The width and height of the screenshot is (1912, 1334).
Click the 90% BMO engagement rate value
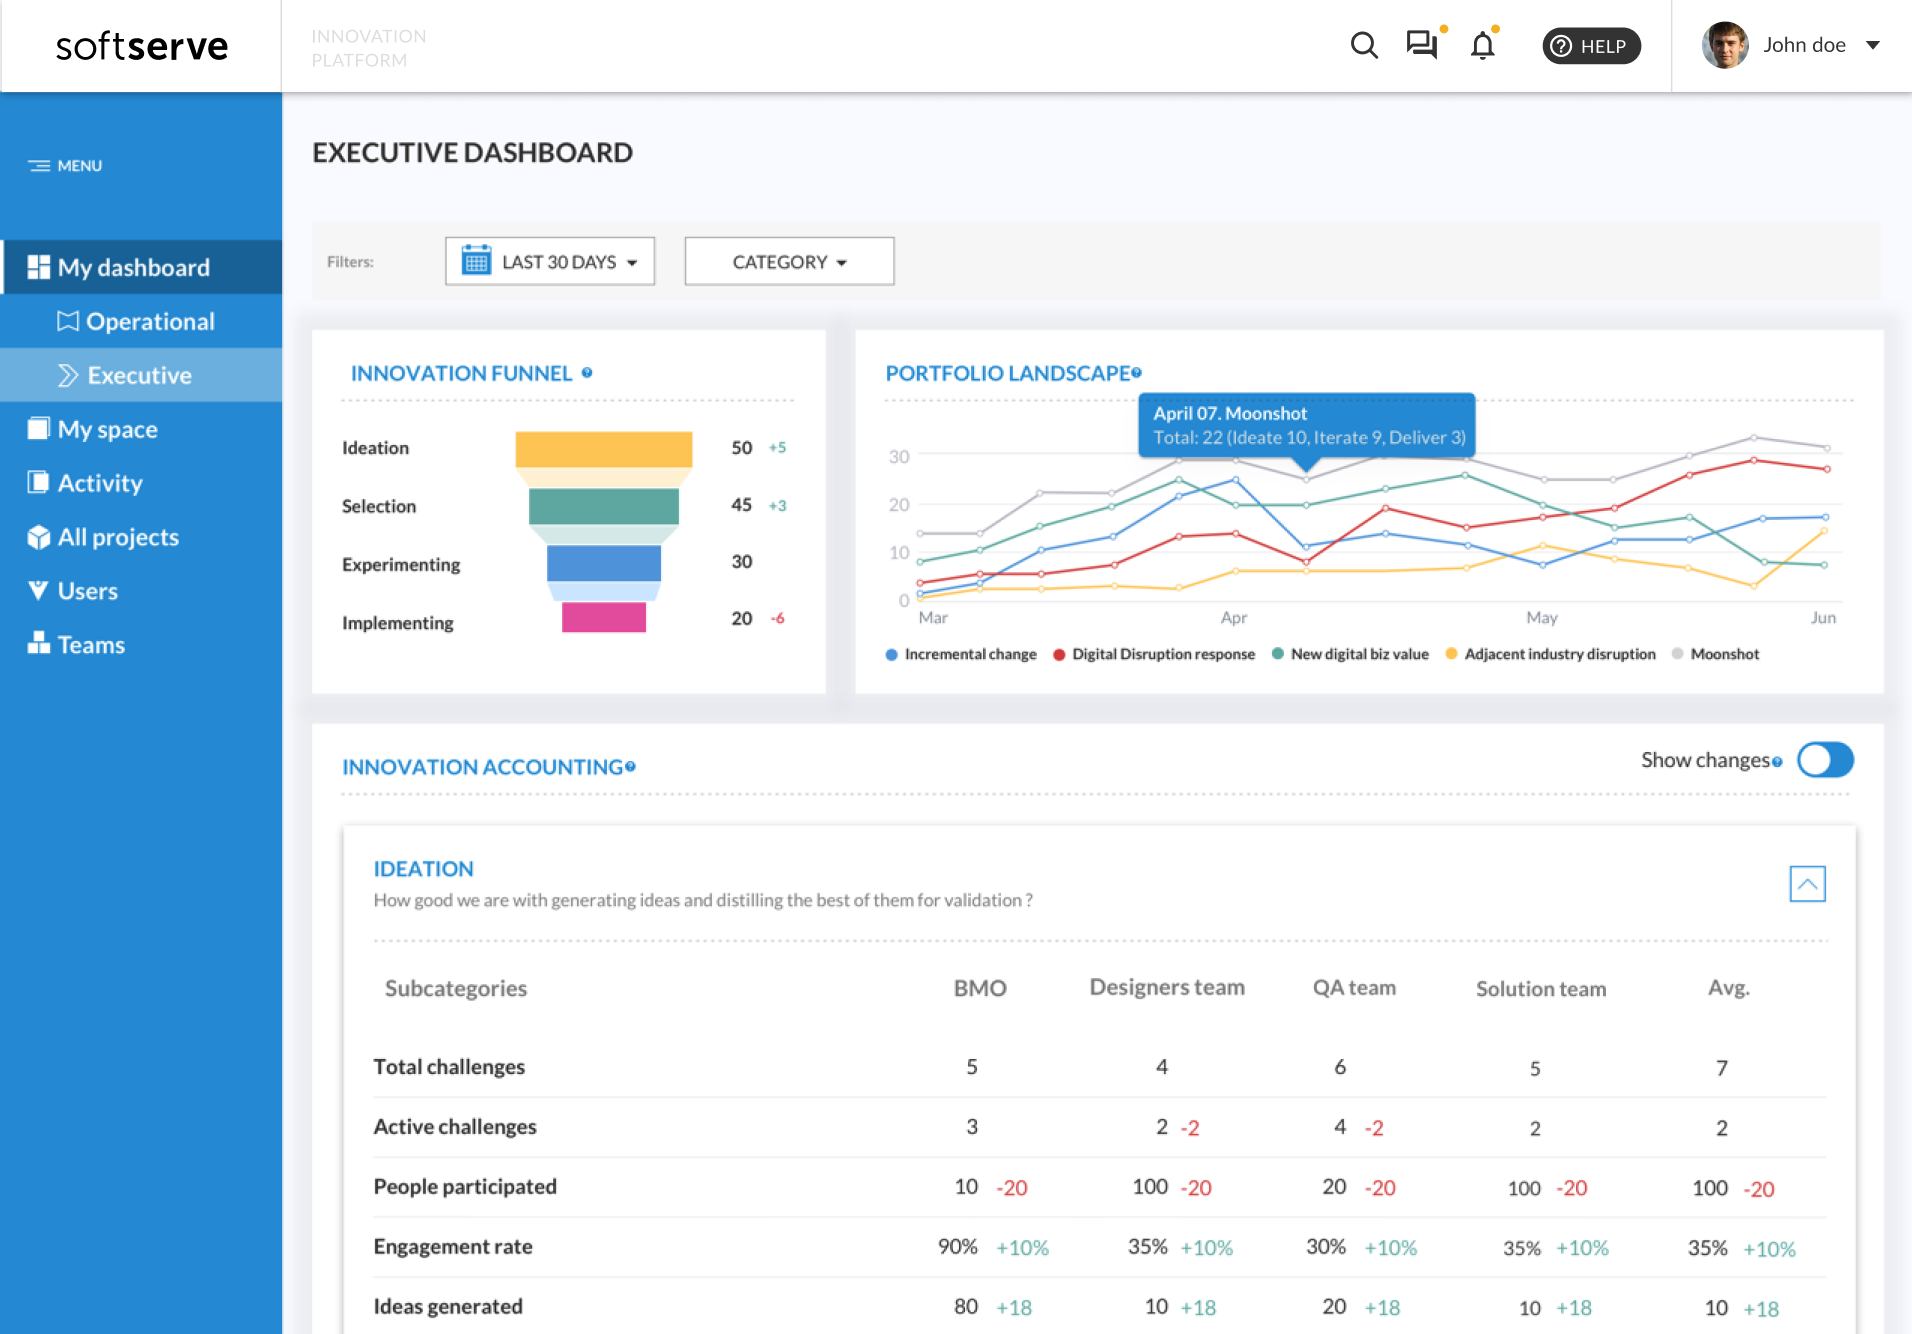[x=958, y=1247]
